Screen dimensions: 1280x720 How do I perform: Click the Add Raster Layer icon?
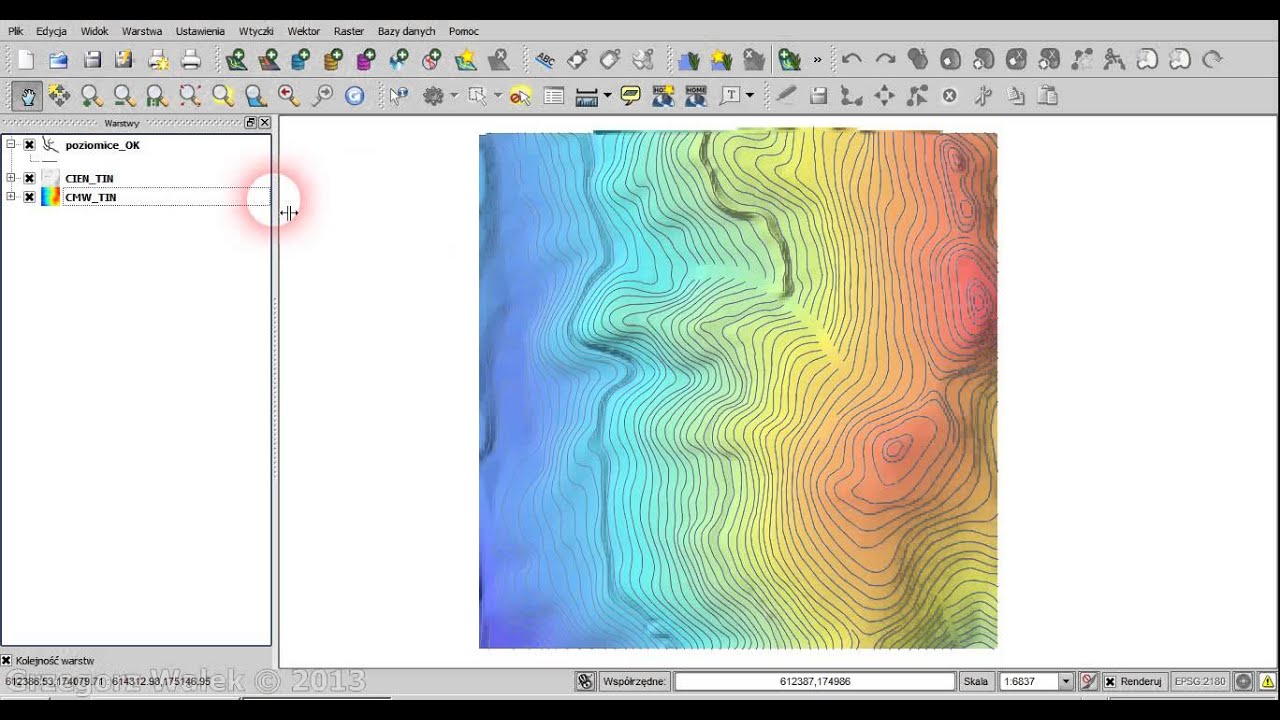pyautogui.click(x=268, y=60)
